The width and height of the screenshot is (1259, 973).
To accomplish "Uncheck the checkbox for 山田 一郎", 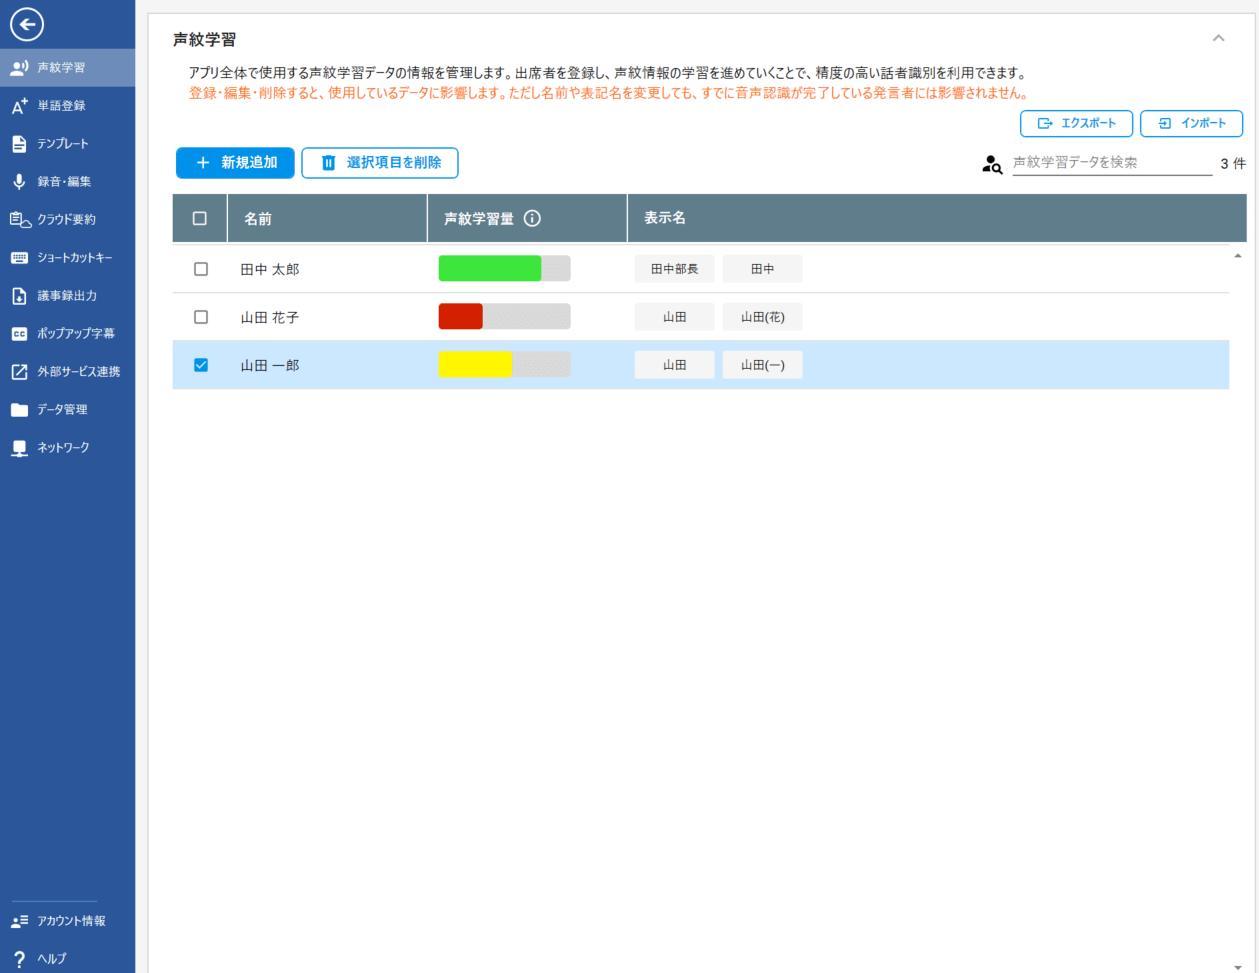I will coord(201,365).
